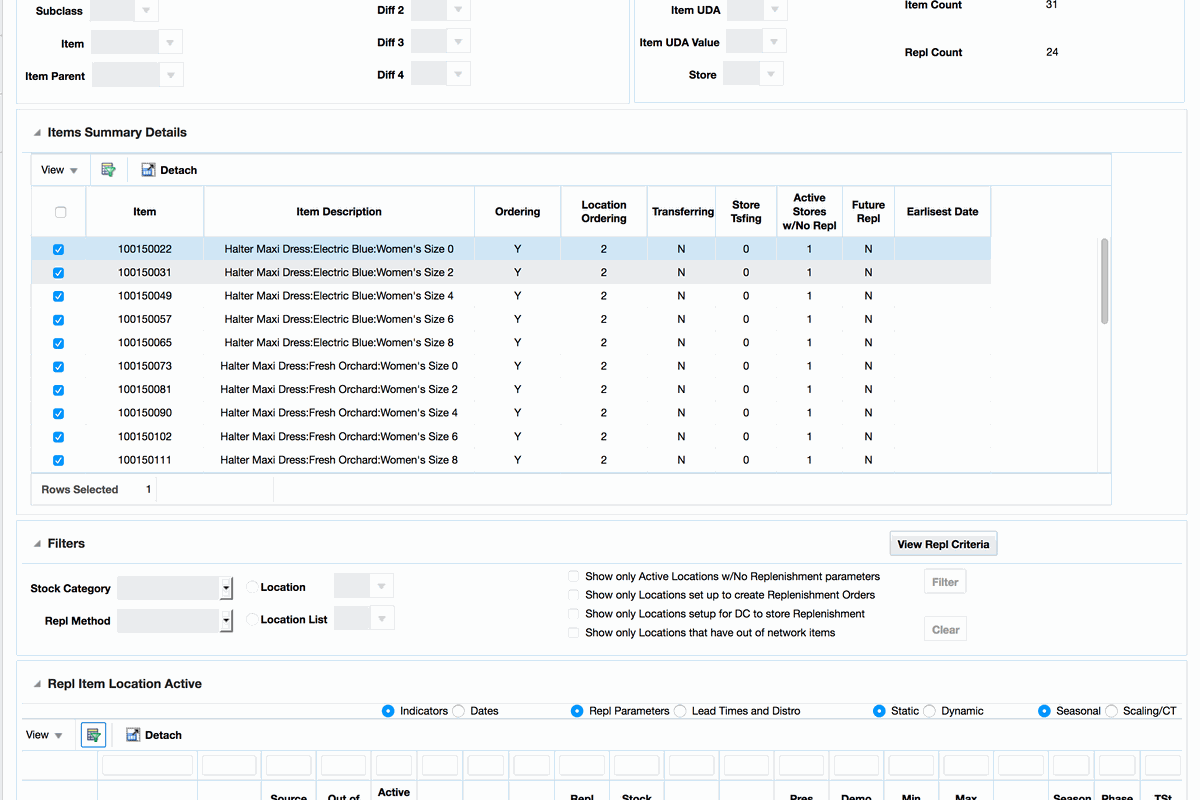Viewport: 1200px width, 800px height.
Task: Select the Dynamic radio button
Action: coord(929,711)
